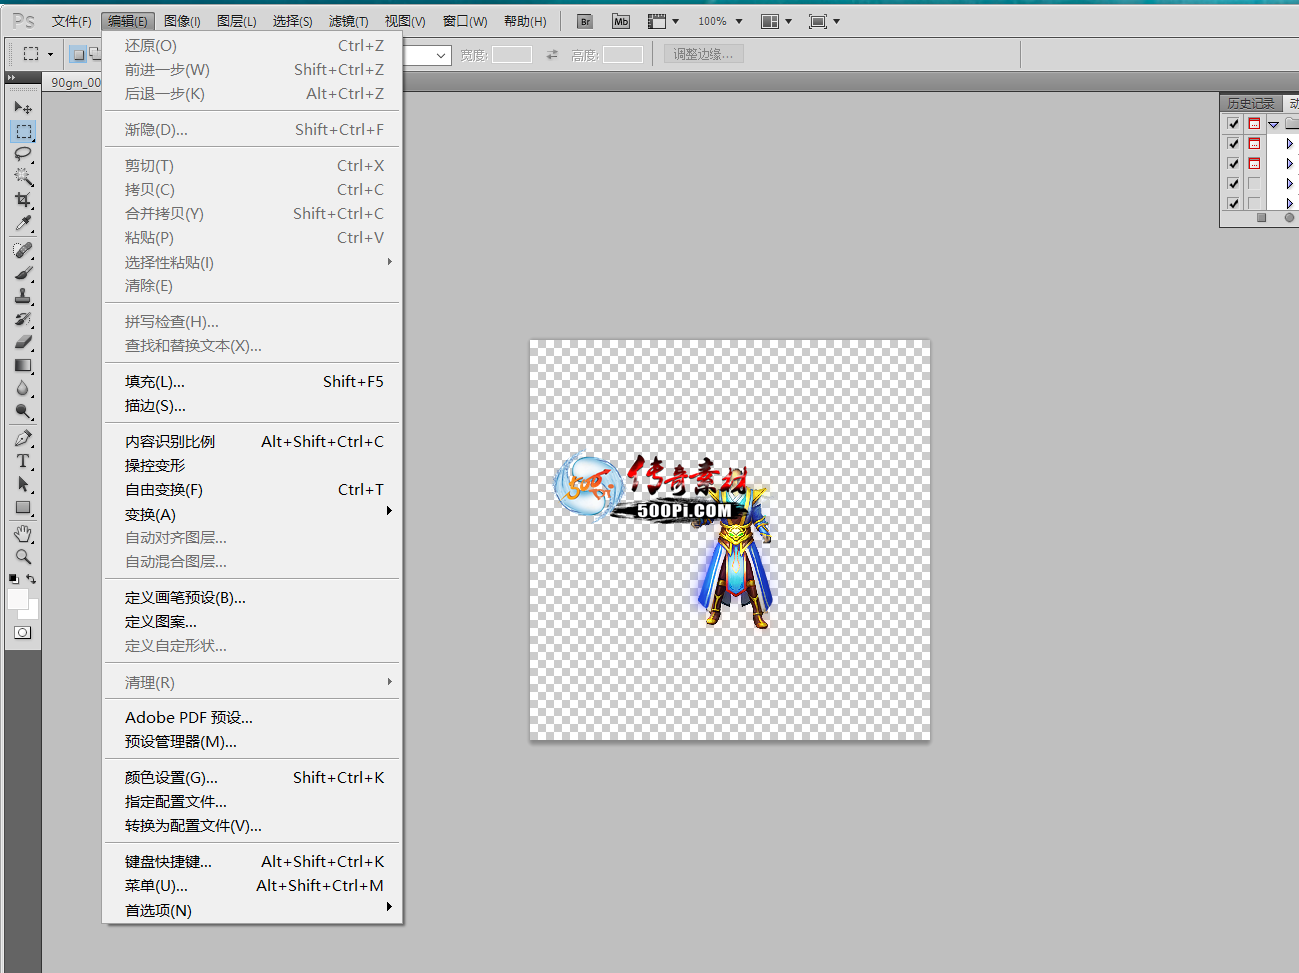Launch Mini Bridge with Mb icon
Viewport: 1299px width, 973px height.
pos(621,21)
